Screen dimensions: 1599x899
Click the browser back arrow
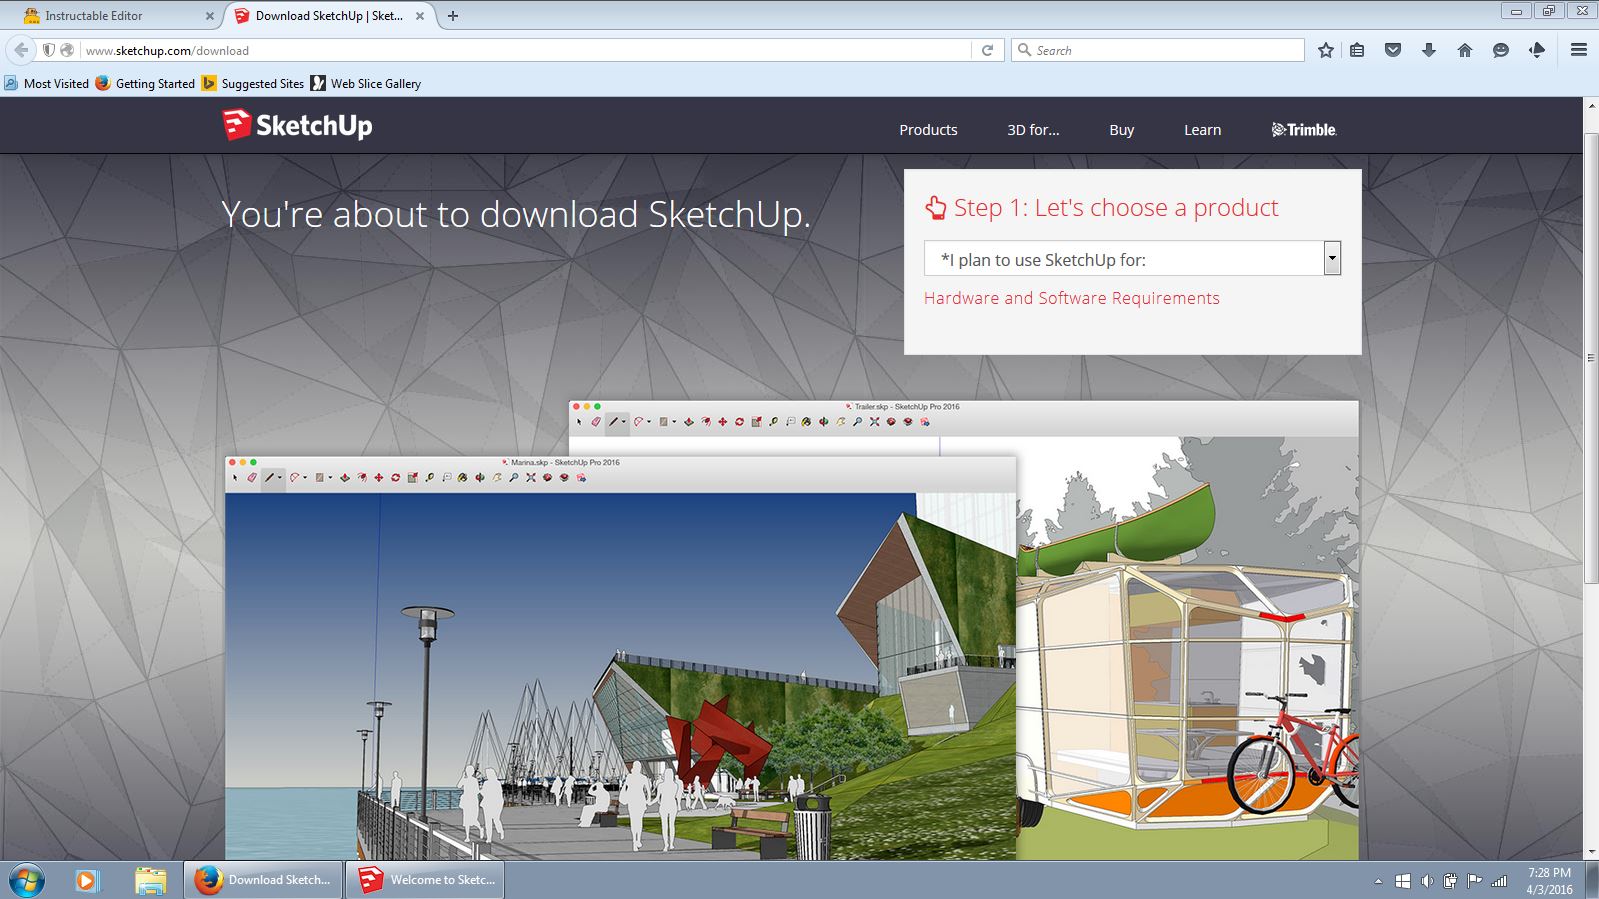coord(21,50)
